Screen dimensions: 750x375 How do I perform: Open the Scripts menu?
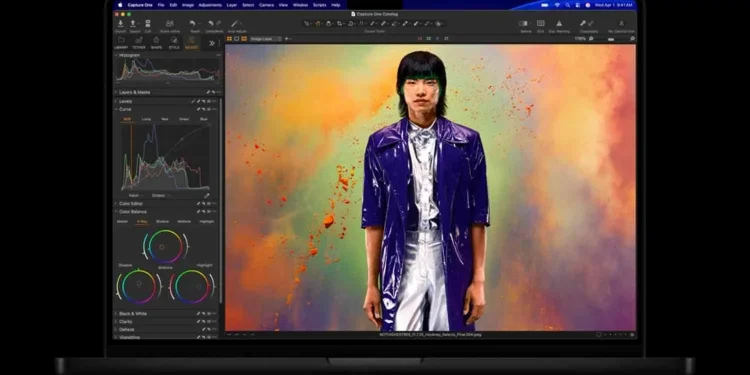[x=320, y=5]
